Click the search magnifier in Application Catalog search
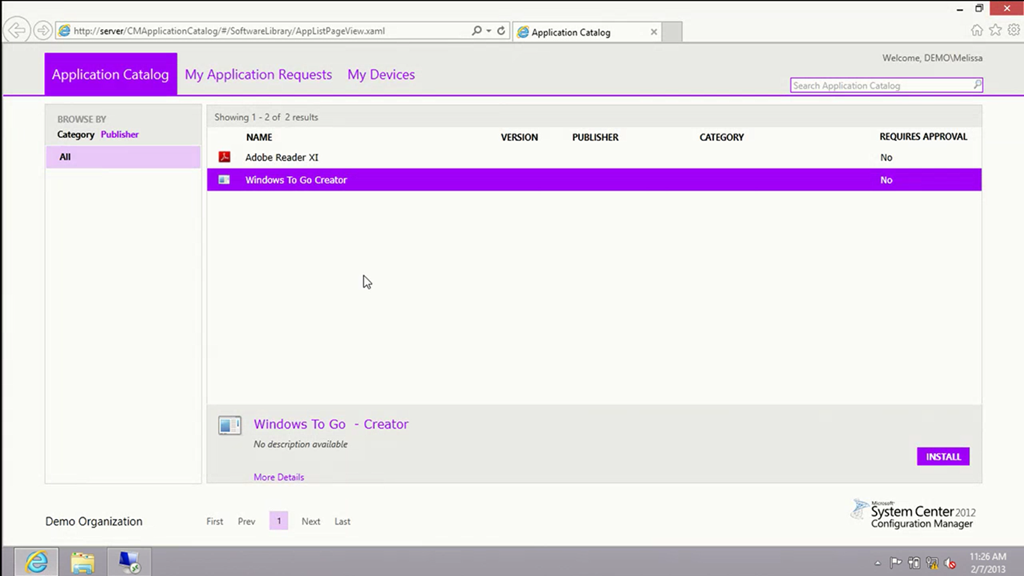1024x576 pixels. (977, 86)
